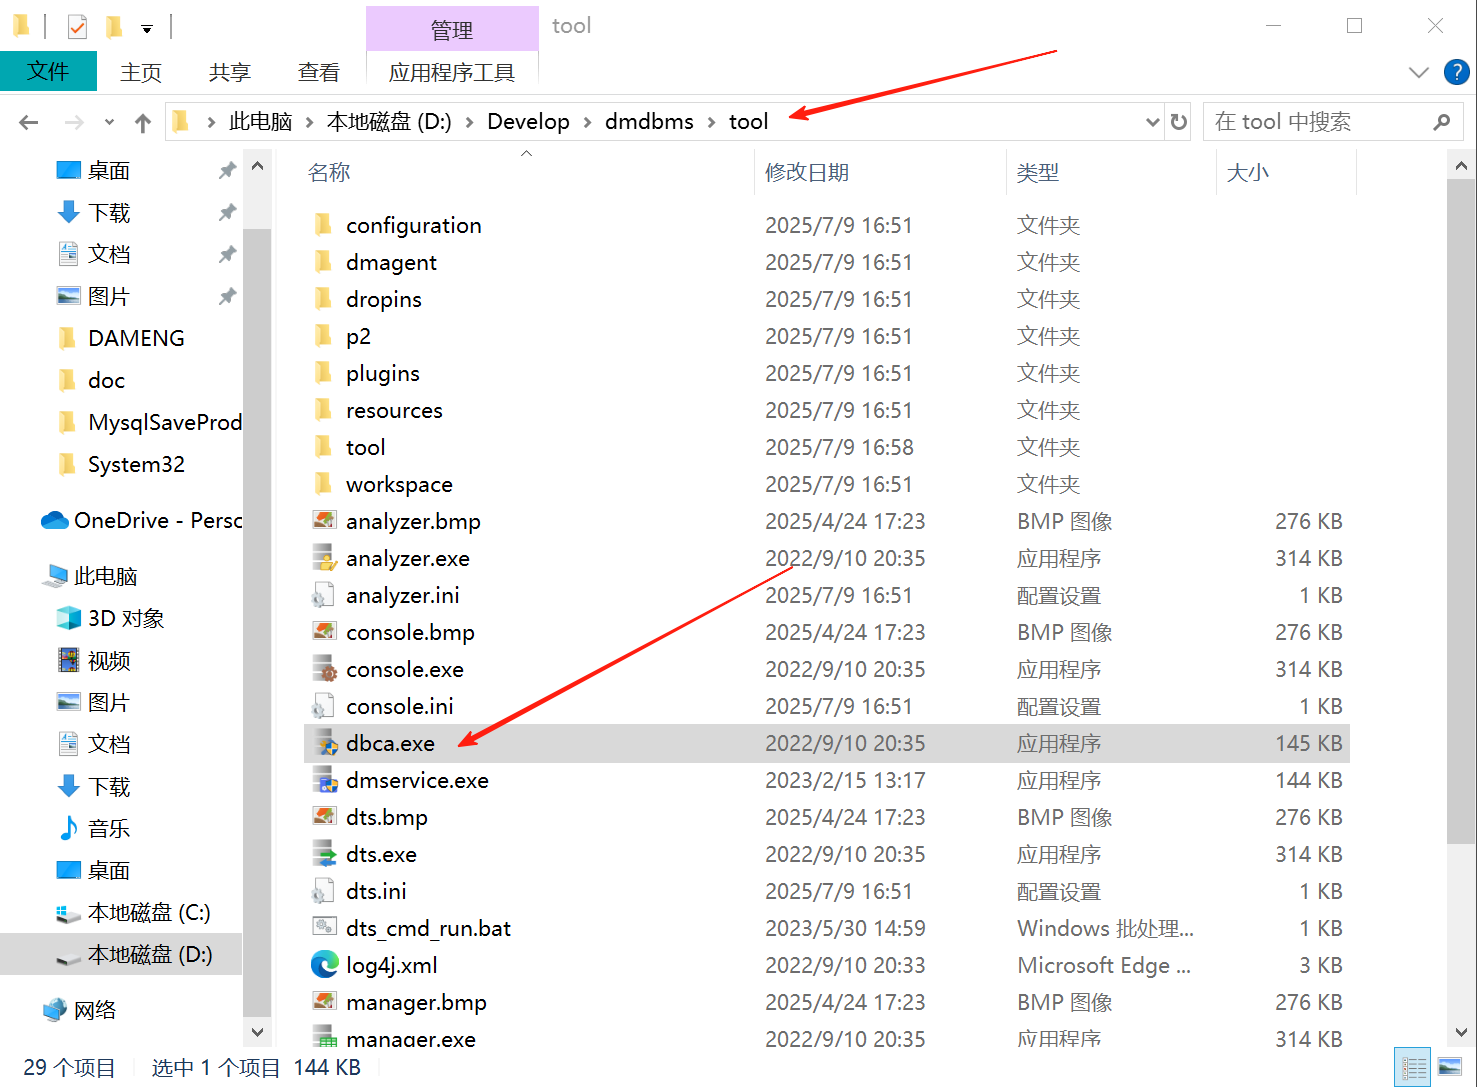Open the recent locations dropdown arrow
The height and width of the screenshot is (1087, 1477).
pyautogui.click(x=109, y=122)
